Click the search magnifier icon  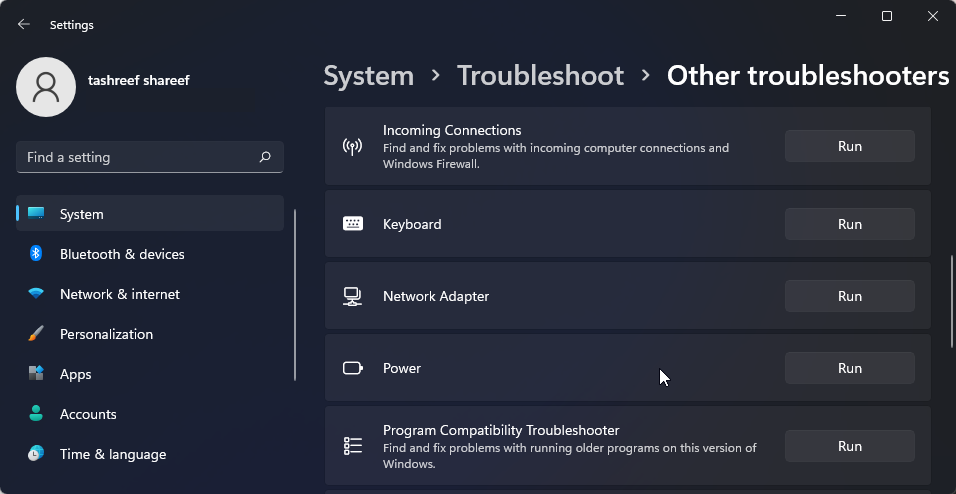(265, 157)
